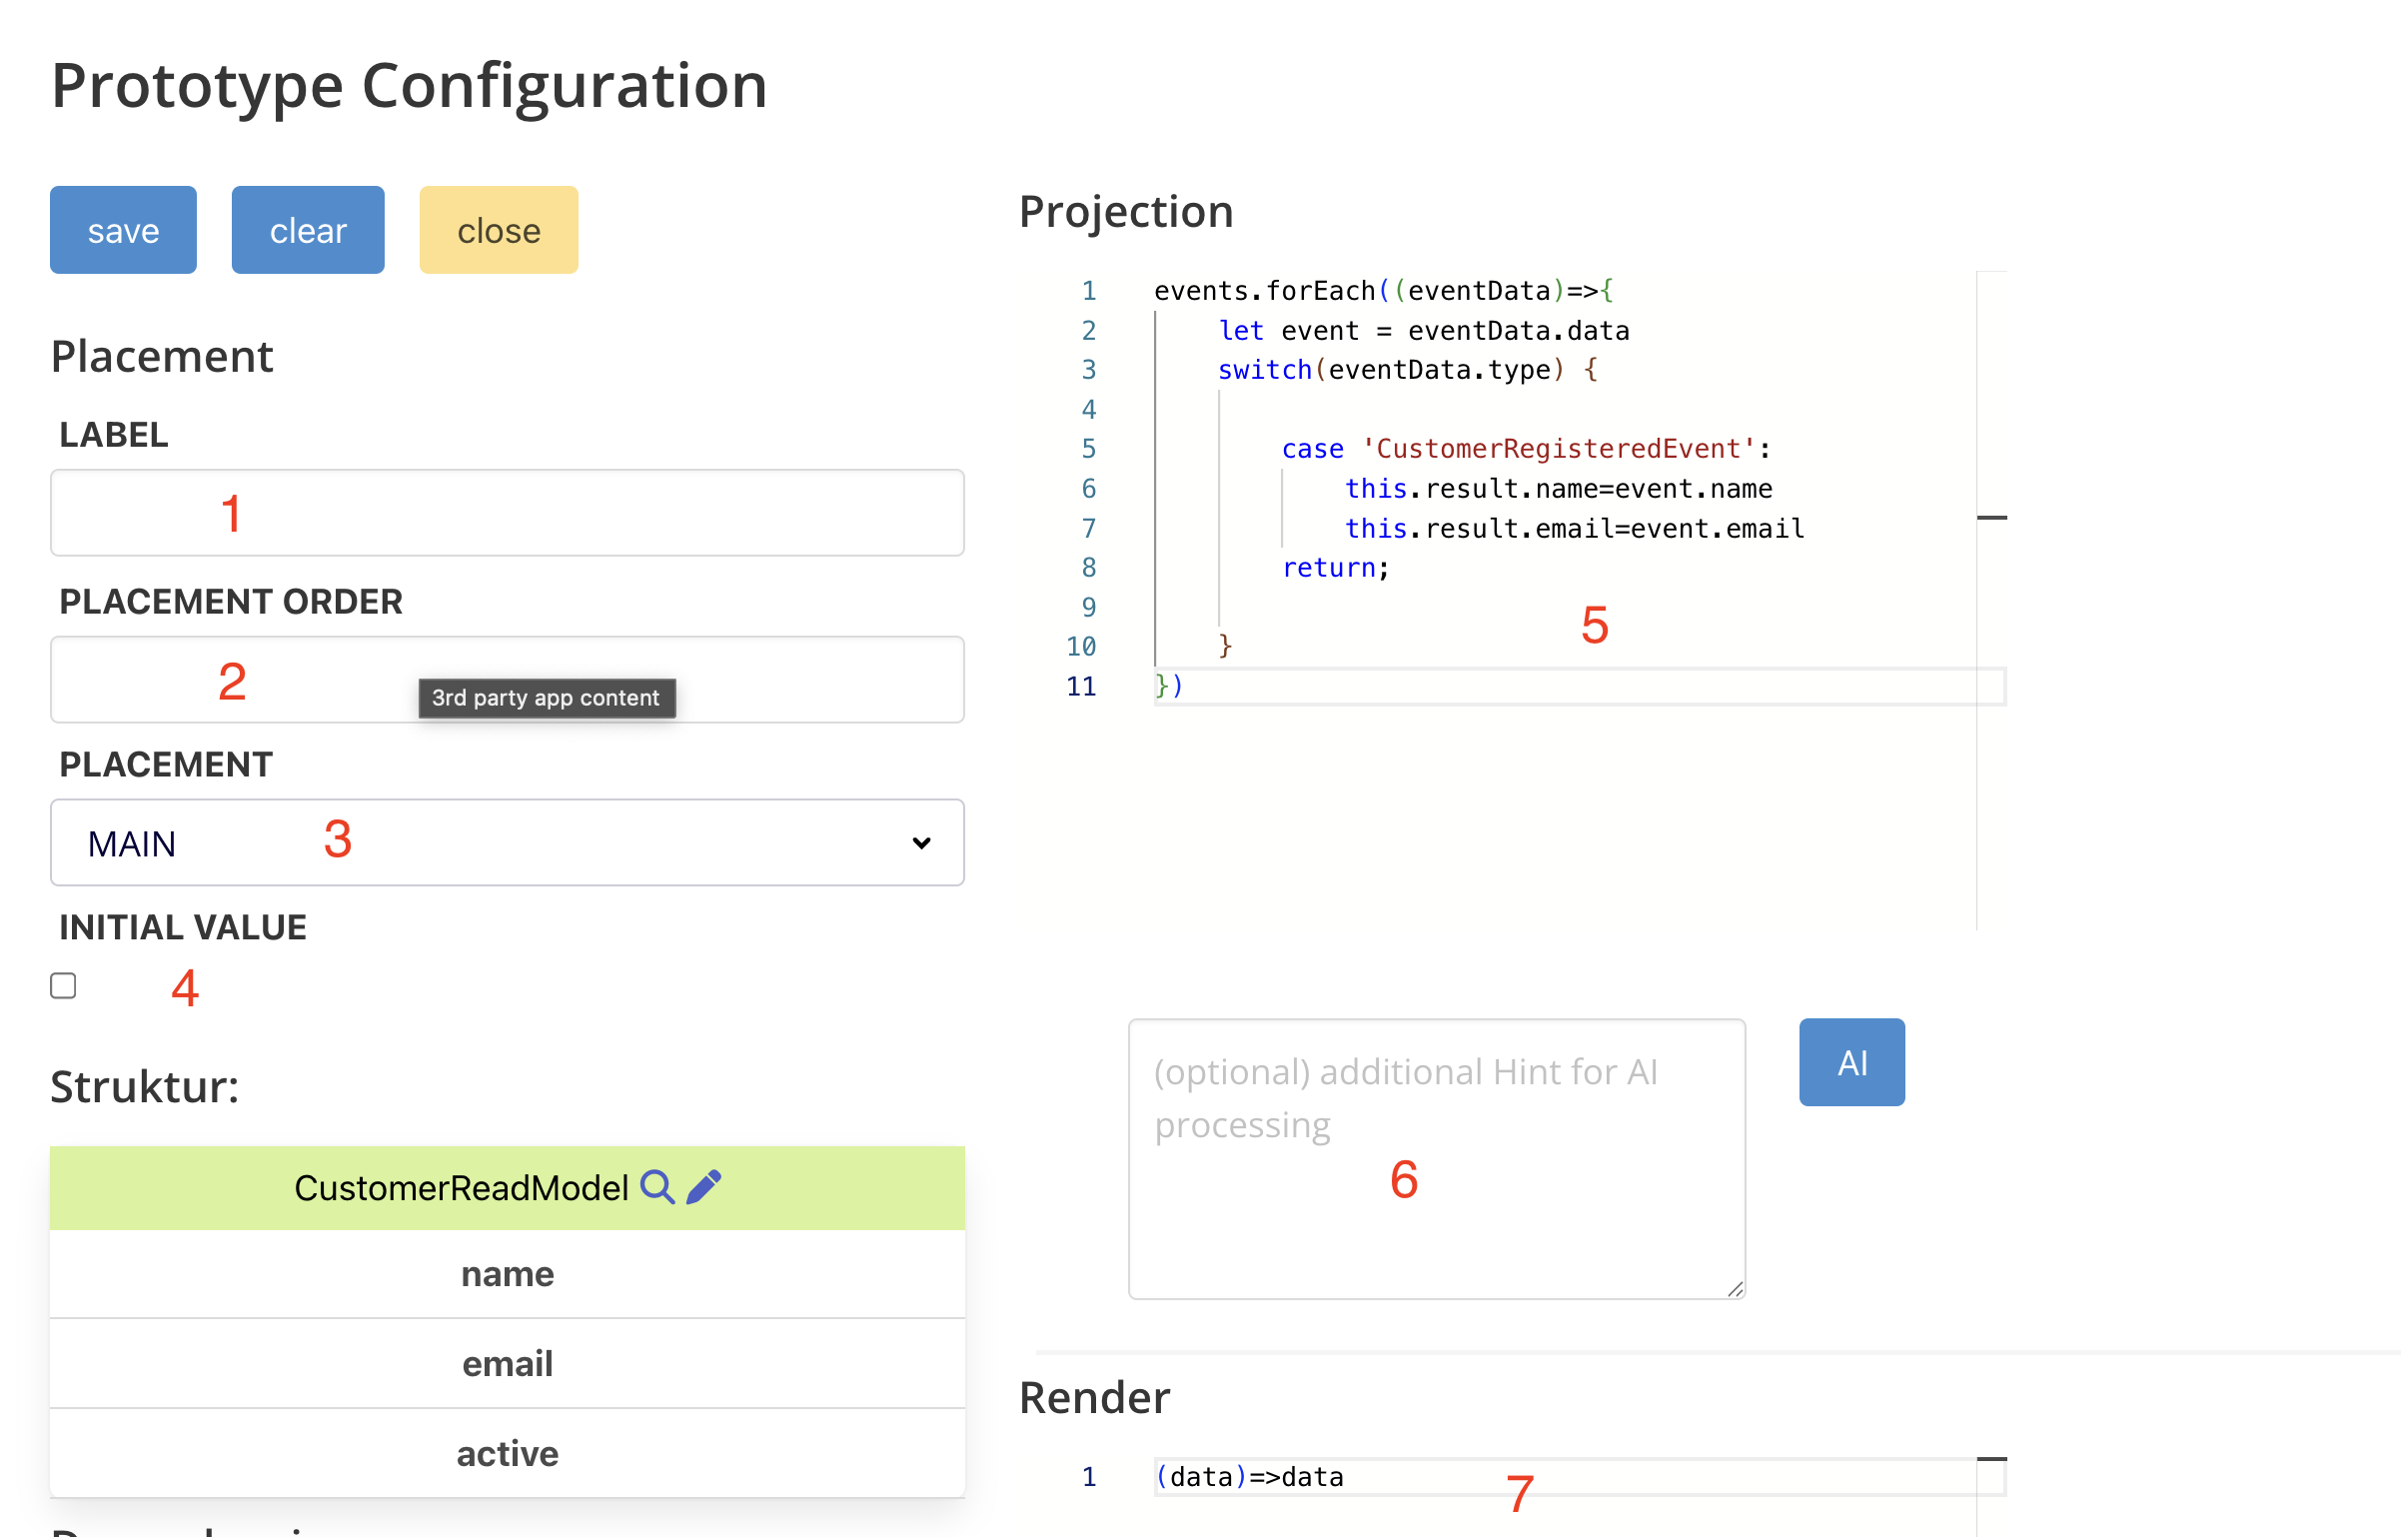Focus the Label text input

[506, 513]
